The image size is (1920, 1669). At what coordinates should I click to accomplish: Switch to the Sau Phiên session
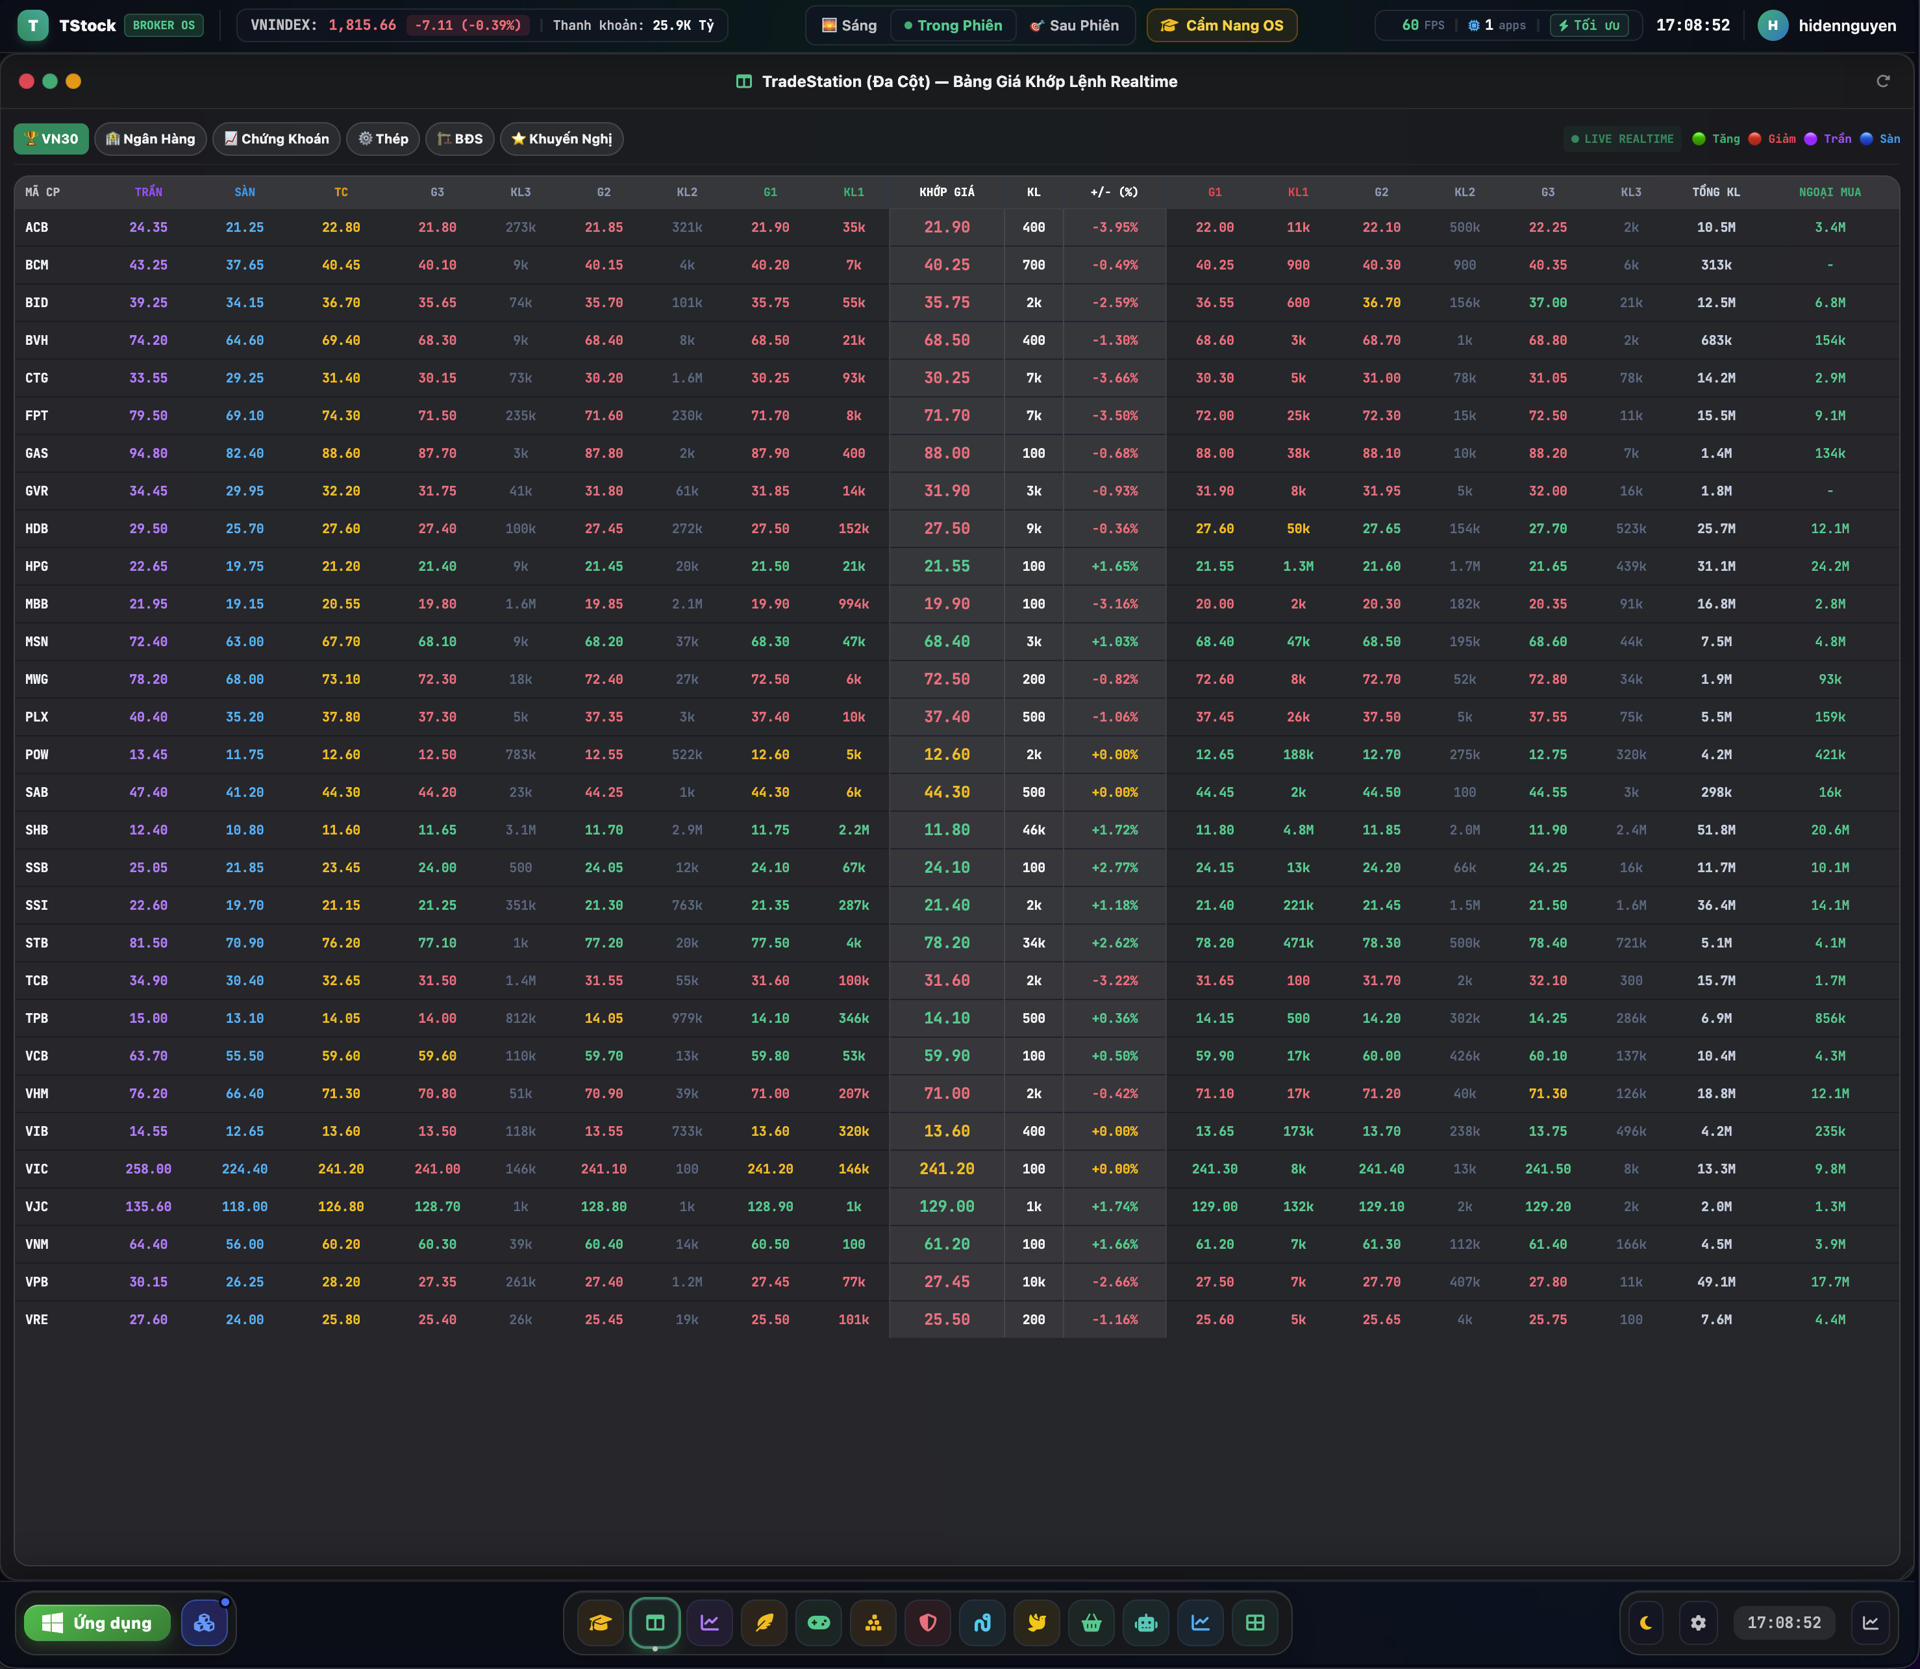coord(1075,25)
